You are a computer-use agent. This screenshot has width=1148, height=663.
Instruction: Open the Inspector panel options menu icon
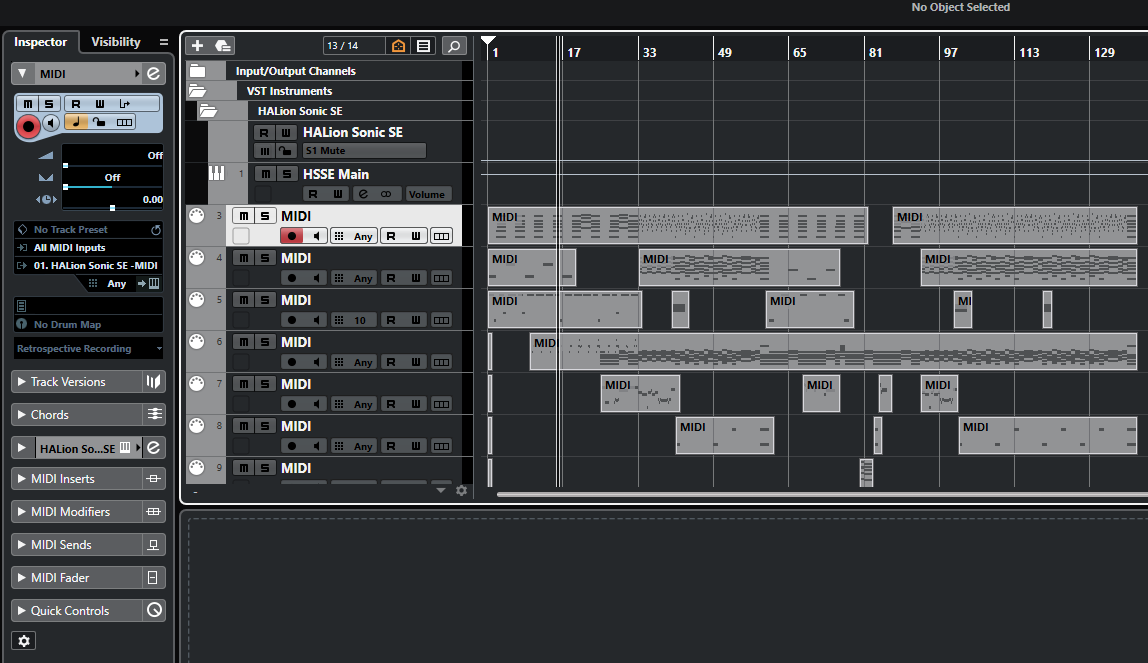click(163, 42)
